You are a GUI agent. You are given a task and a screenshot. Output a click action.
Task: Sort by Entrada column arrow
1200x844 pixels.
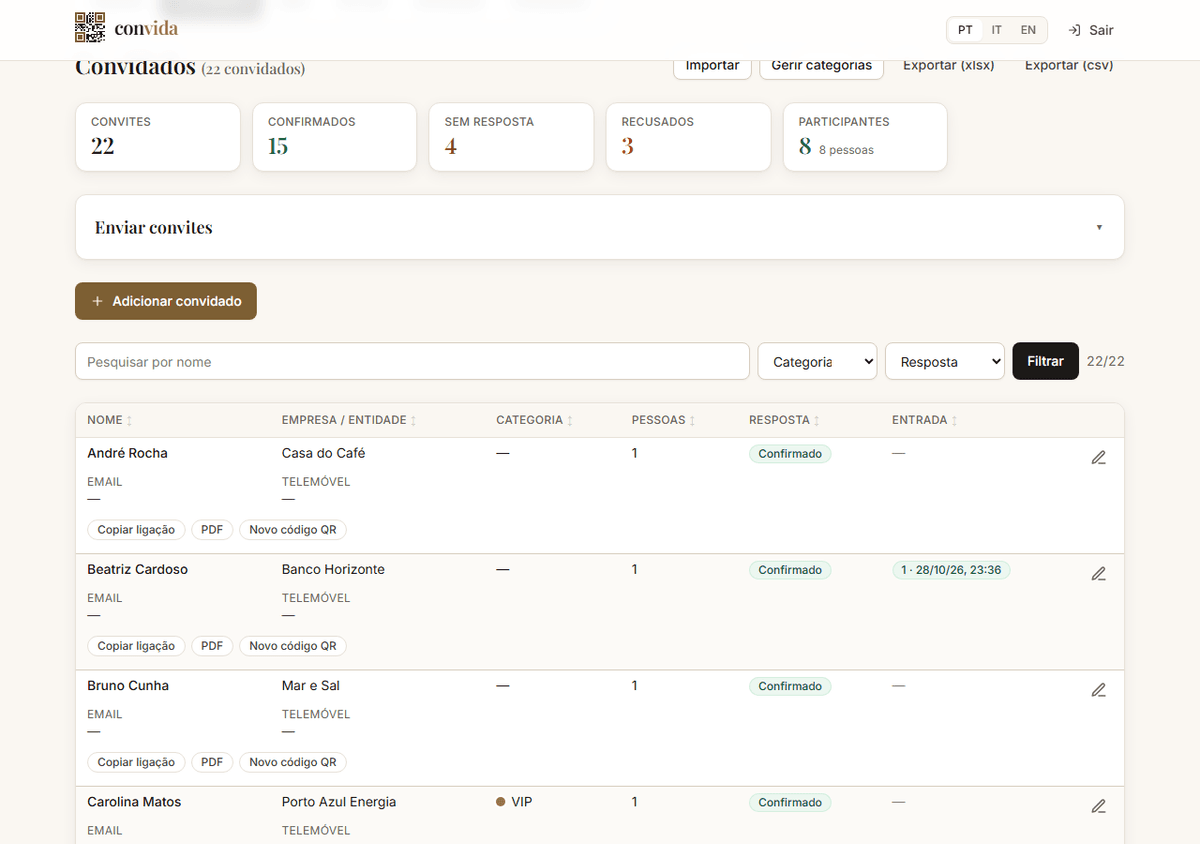pos(954,421)
